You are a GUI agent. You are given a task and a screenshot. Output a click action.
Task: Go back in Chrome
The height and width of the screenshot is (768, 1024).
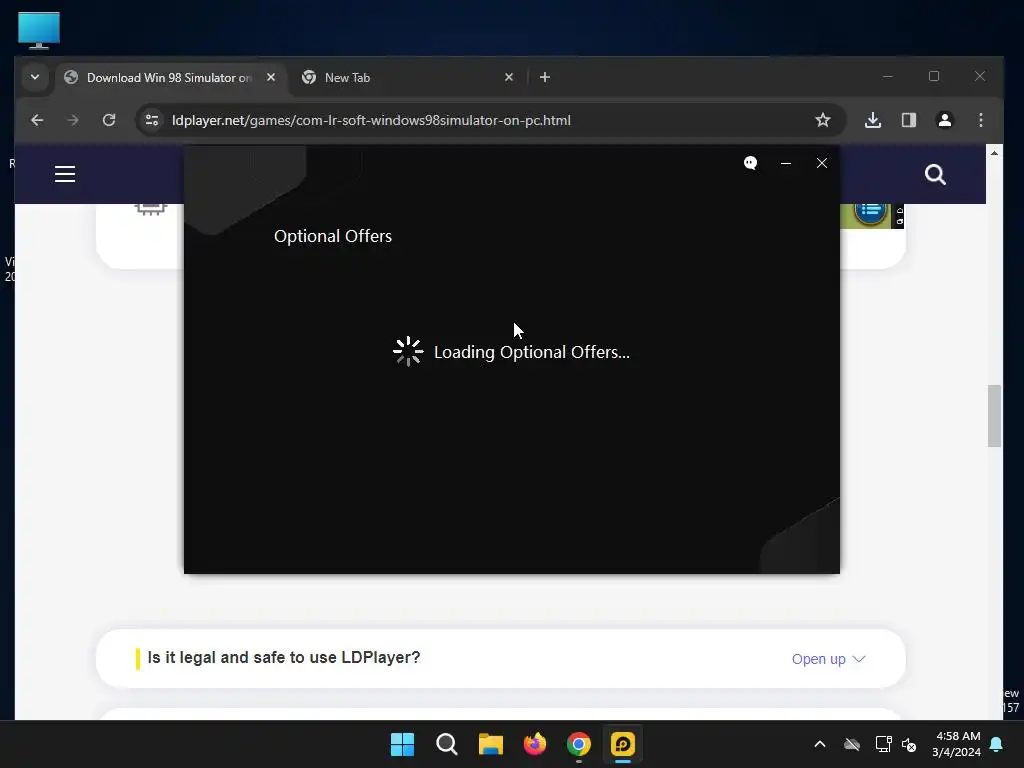(37, 120)
